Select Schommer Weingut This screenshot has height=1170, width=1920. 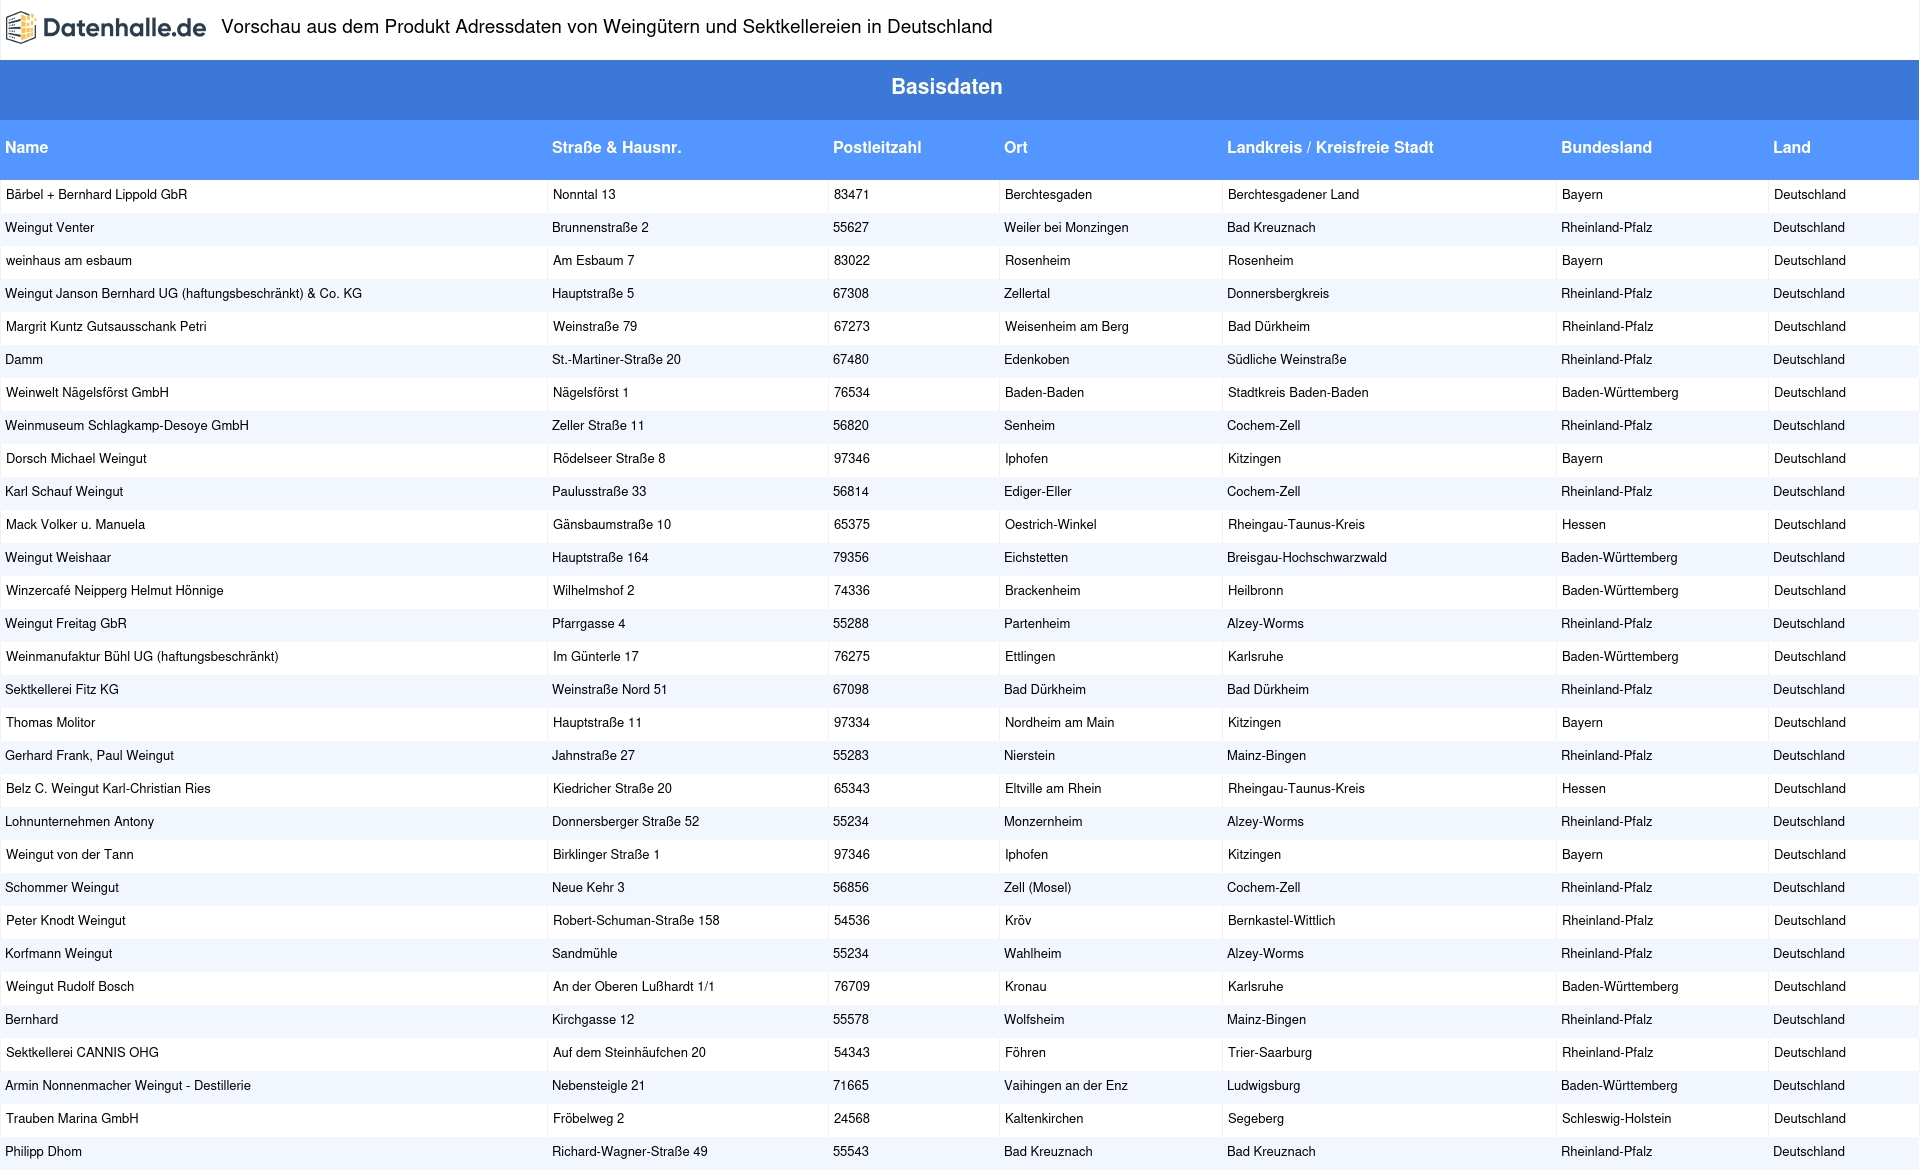[62, 888]
